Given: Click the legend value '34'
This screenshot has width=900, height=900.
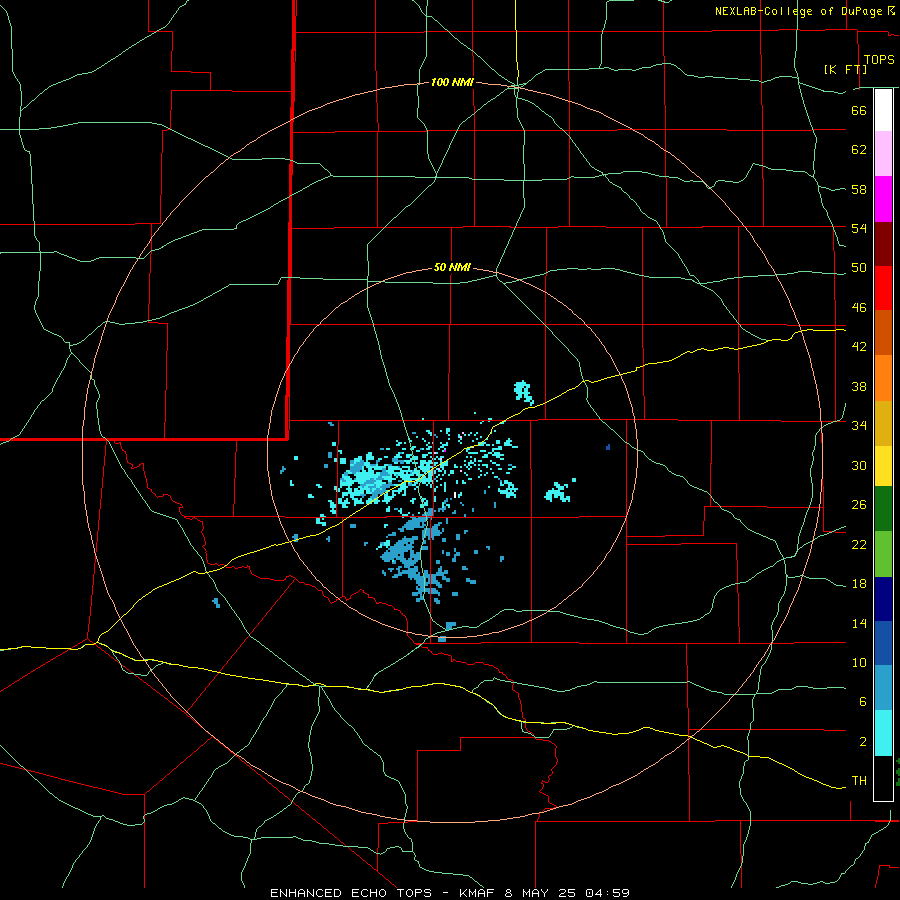Looking at the screenshot, I should [859, 426].
